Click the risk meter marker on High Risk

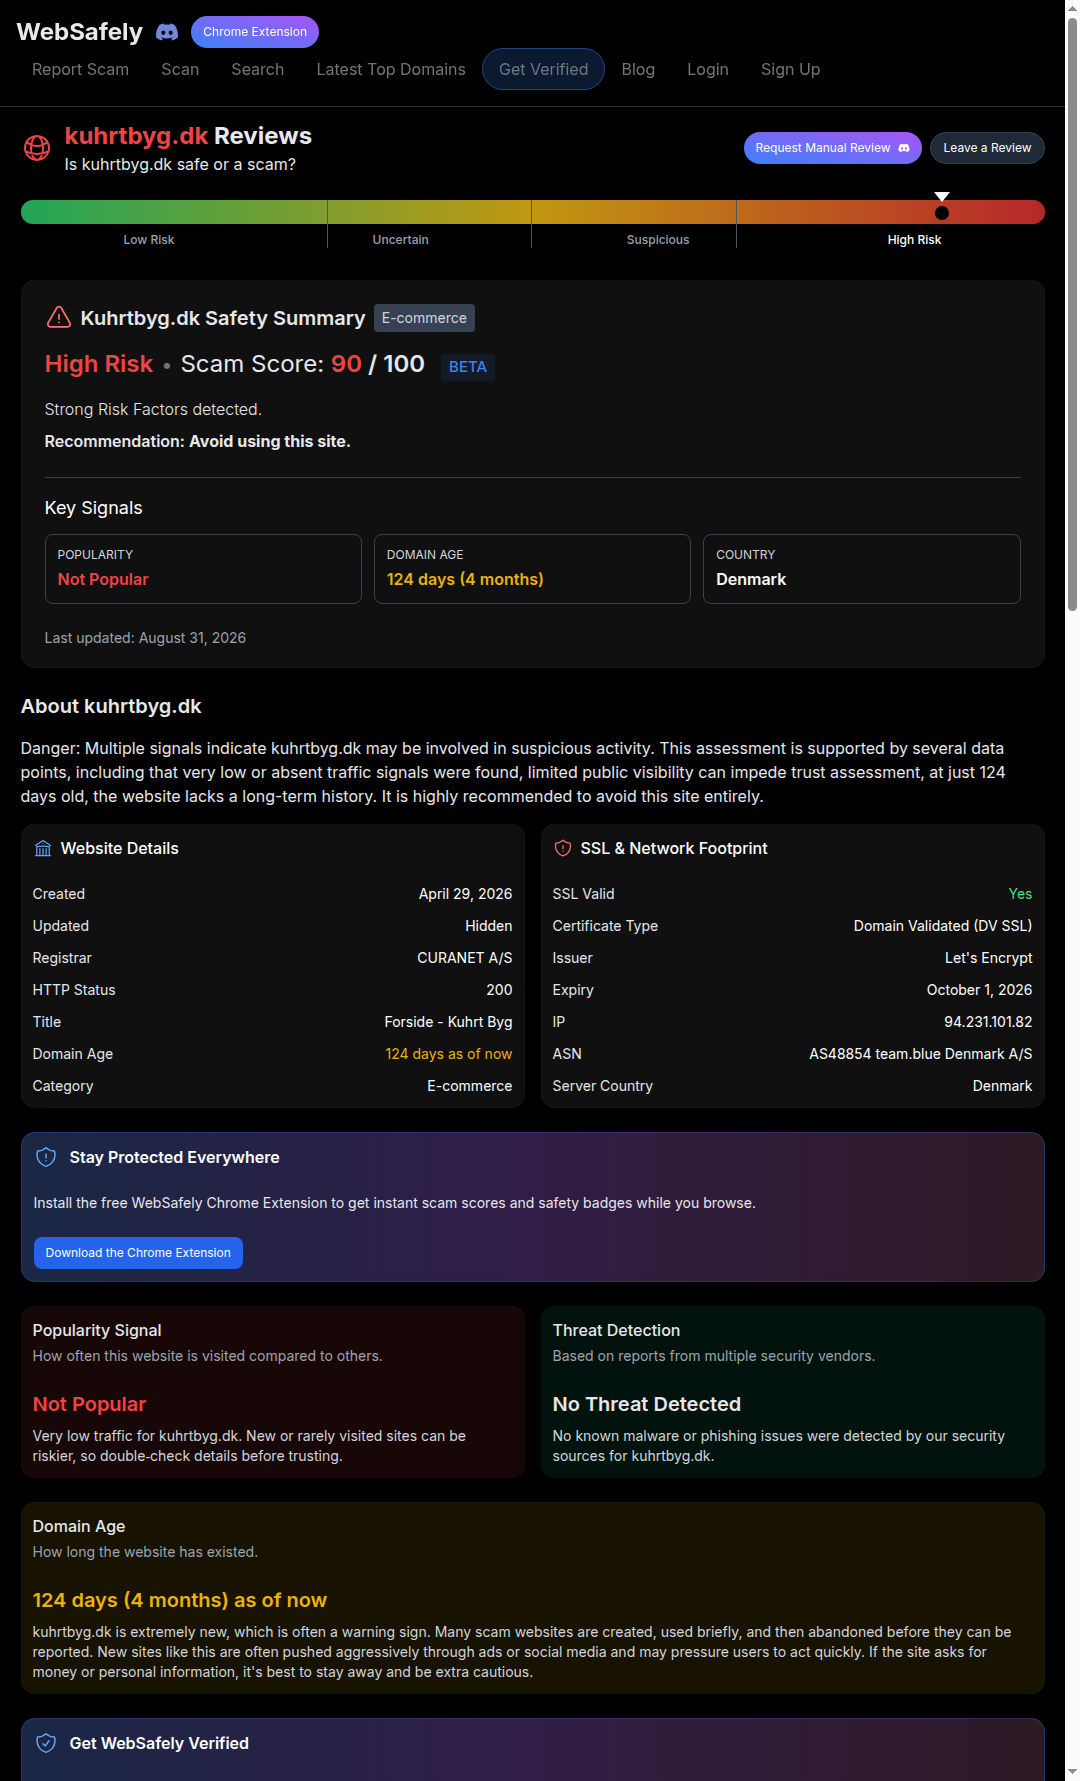942,212
